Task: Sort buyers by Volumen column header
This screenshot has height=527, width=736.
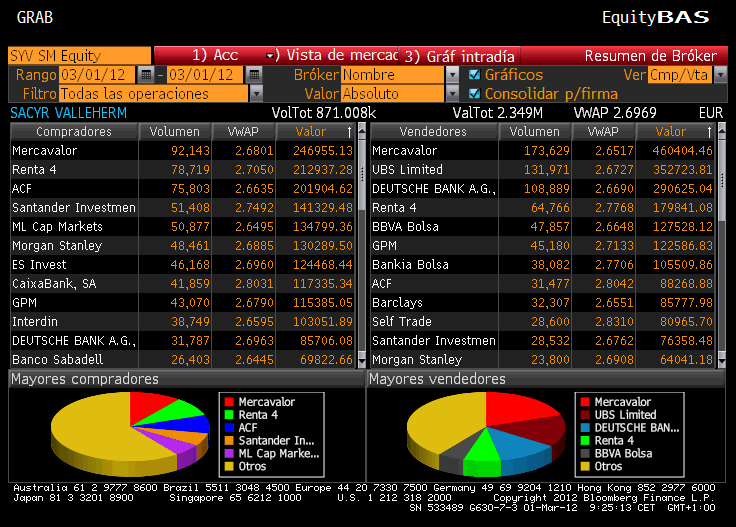Action: (175, 132)
